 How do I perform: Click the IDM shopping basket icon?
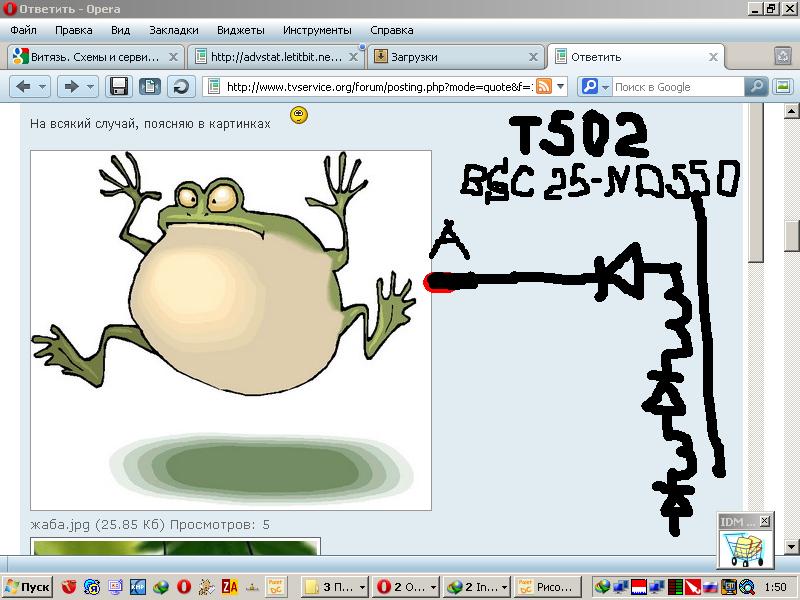coord(745,548)
